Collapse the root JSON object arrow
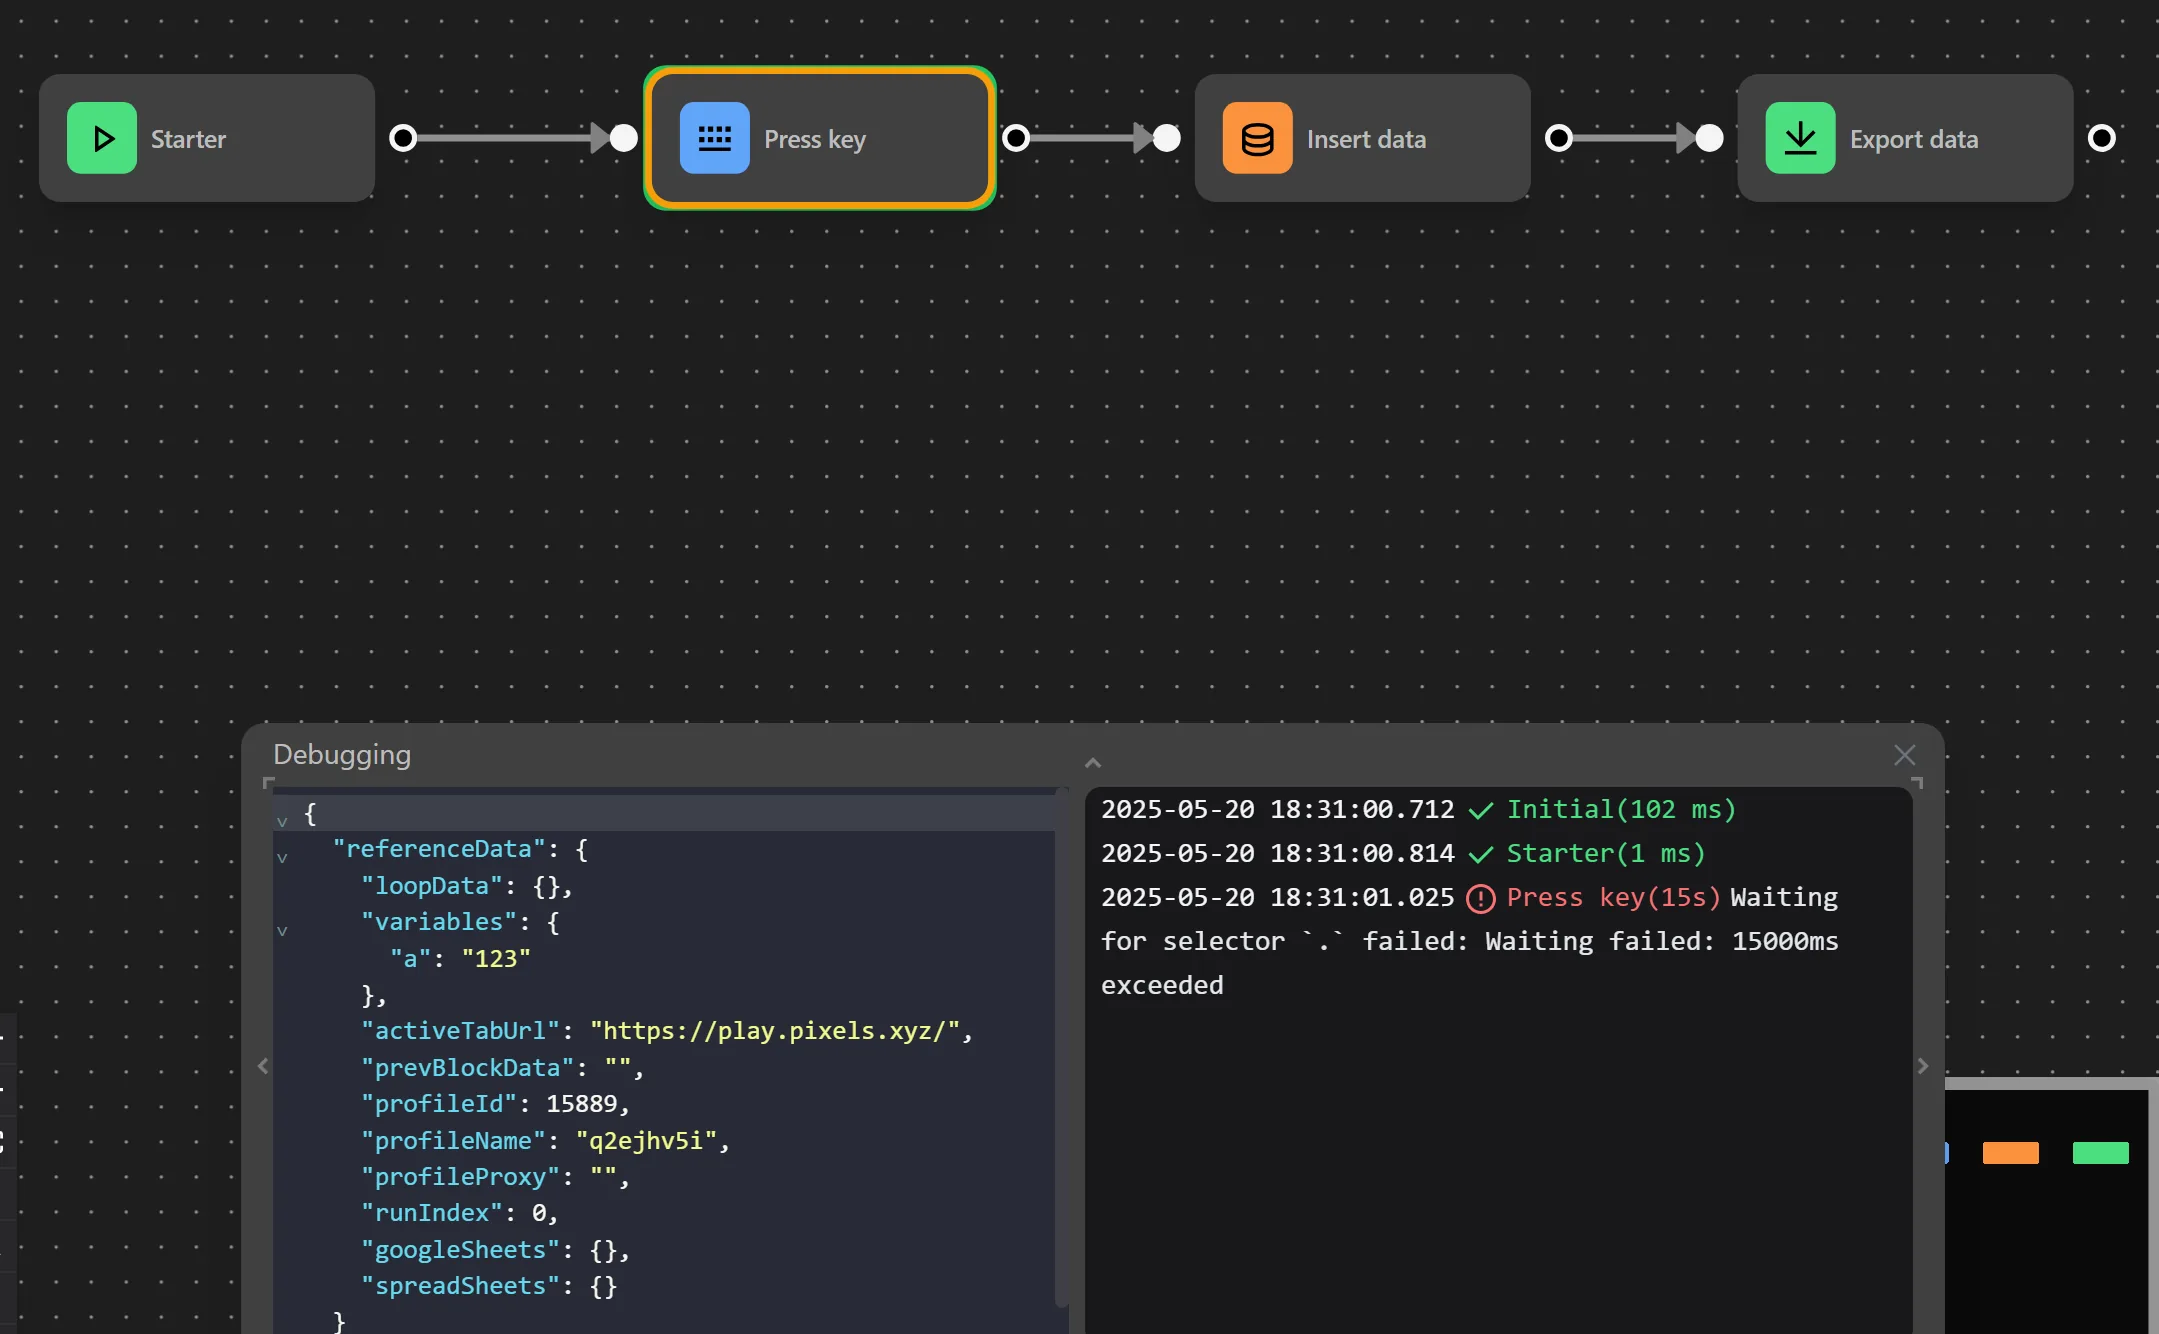Viewport: 2159px width, 1334px height. click(x=282, y=821)
